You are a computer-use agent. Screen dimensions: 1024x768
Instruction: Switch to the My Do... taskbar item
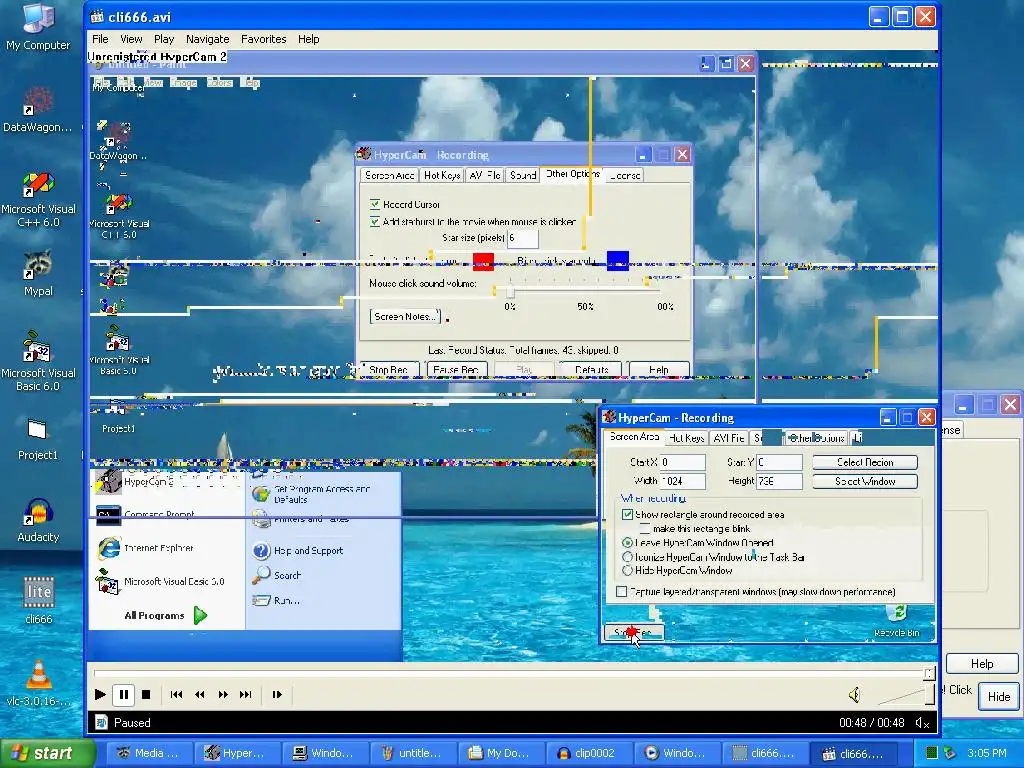(x=502, y=753)
